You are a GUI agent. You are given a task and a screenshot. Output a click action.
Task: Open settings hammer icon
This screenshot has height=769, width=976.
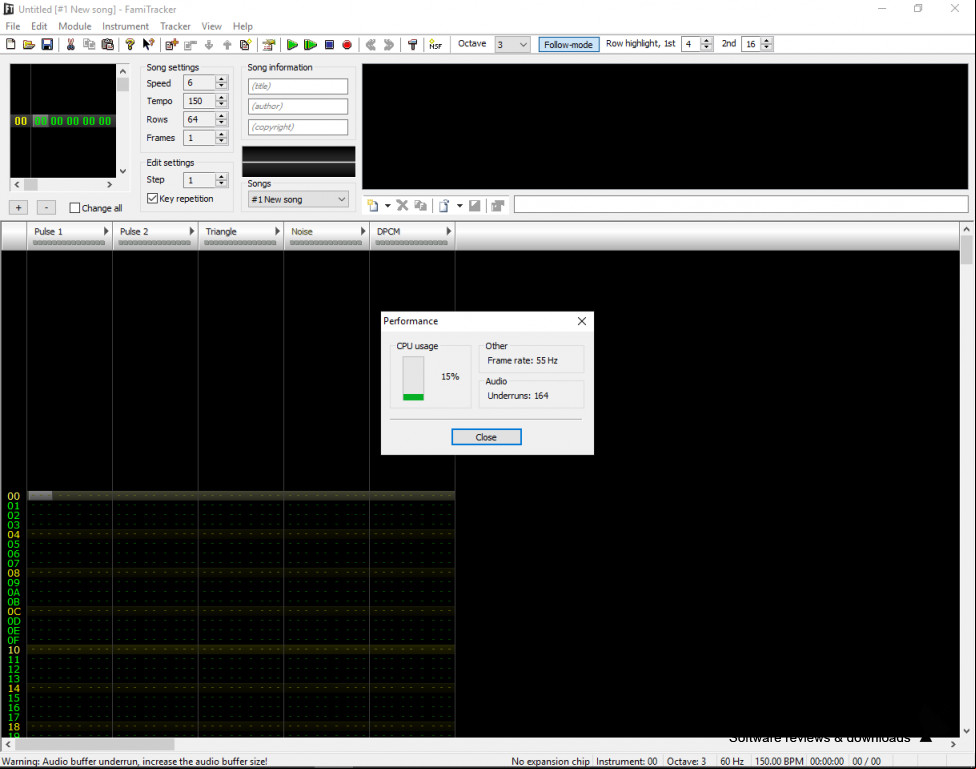412,44
